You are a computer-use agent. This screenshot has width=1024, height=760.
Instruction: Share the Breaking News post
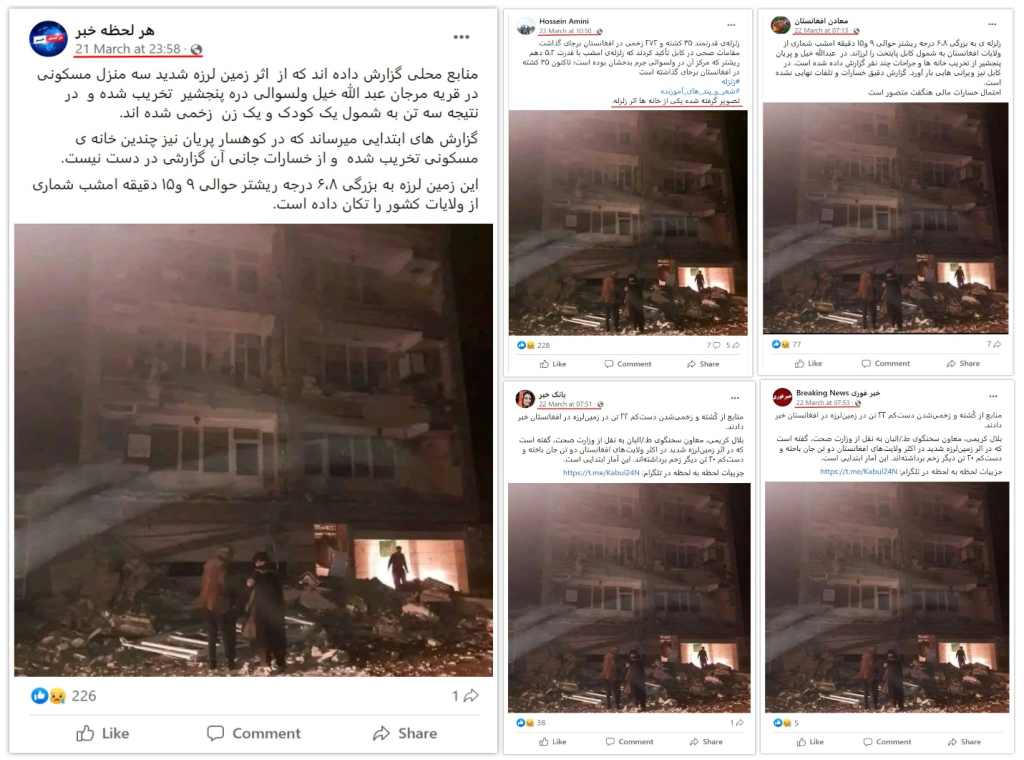tap(964, 742)
